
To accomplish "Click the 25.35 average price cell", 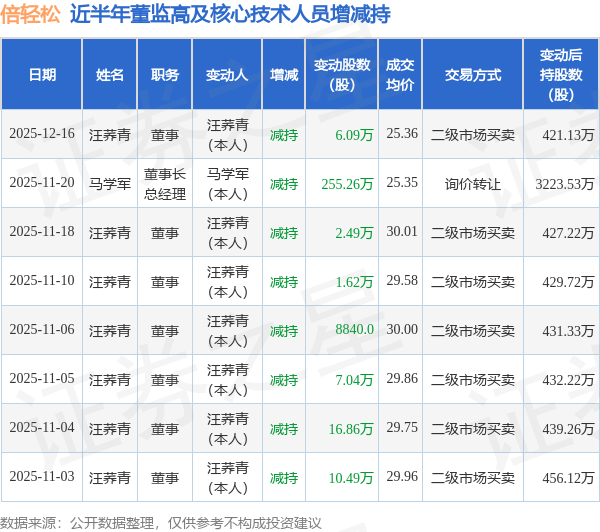I will pos(402,183).
